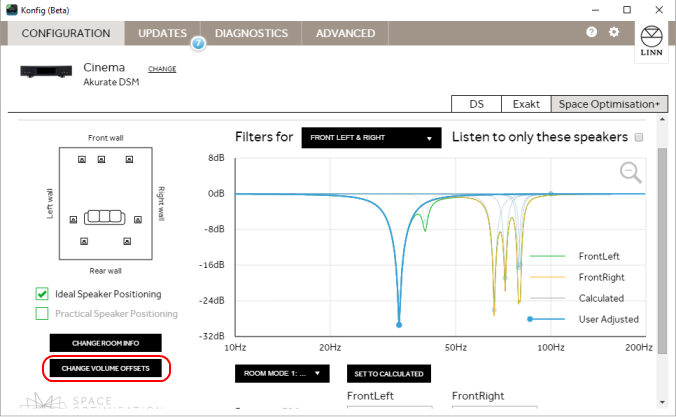Click the sofa listening position icon
This screenshot has width=676, height=417.
click(x=105, y=217)
